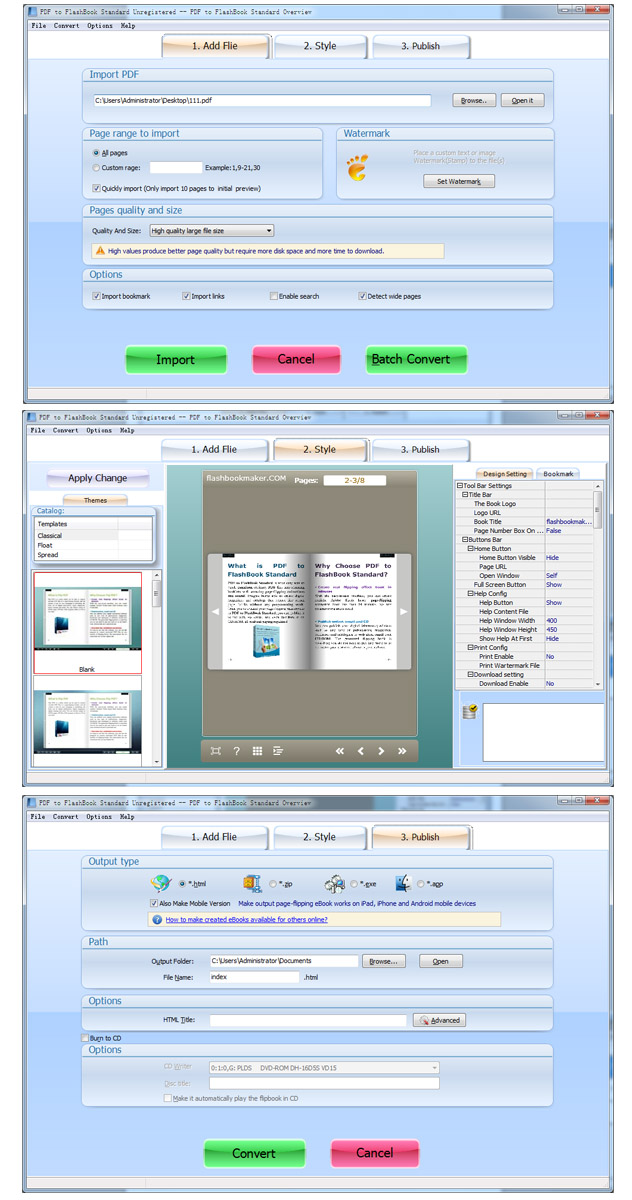Open the table of contents icon on flipbook toolbar
This screenshot has width=632, height=1200.
coord(278,750)
